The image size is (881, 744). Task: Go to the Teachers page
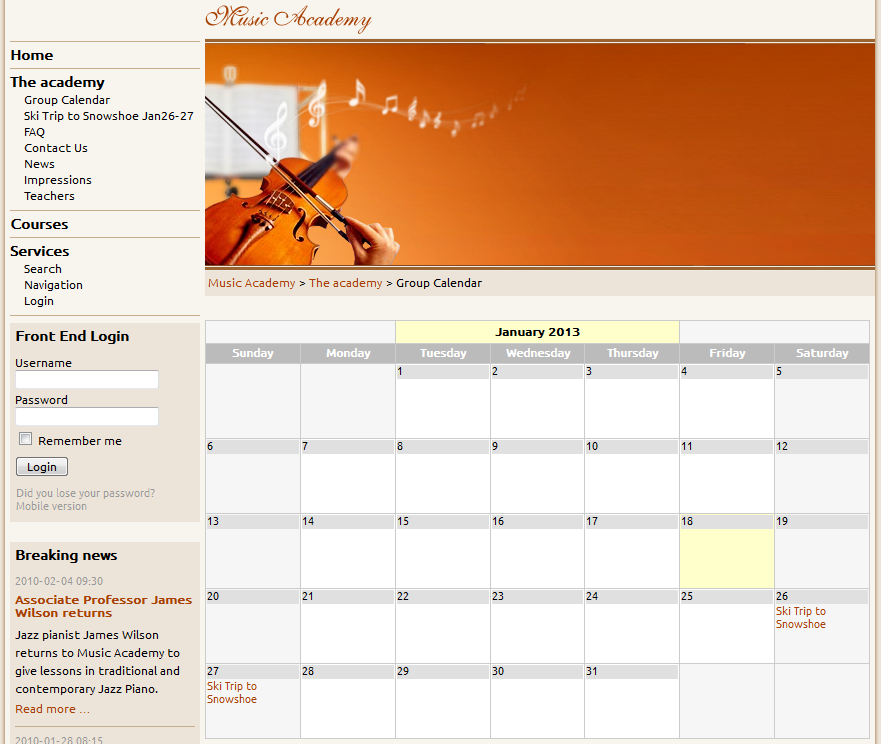pyautogui.click(x=49, y=196)
